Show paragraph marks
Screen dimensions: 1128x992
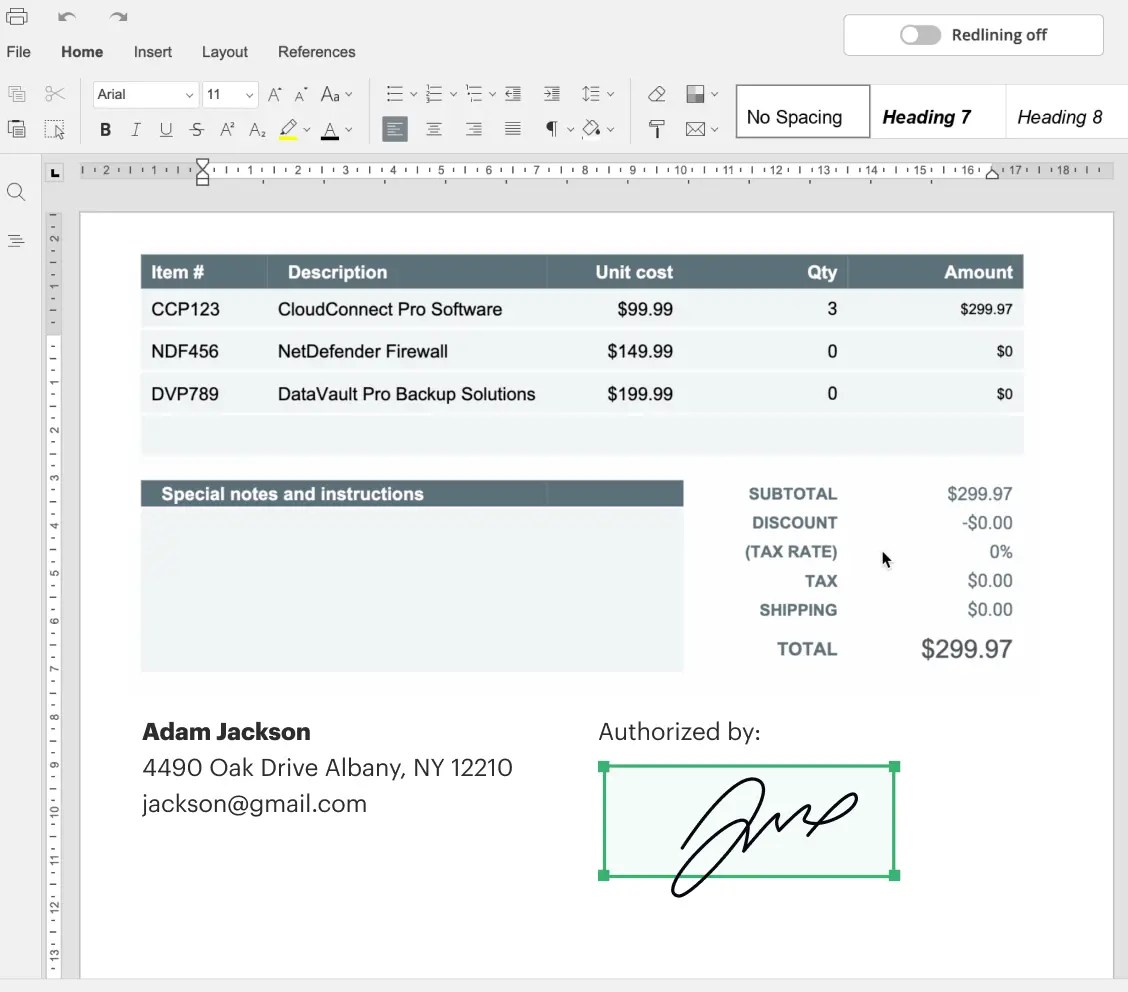[x=553, y=129]
